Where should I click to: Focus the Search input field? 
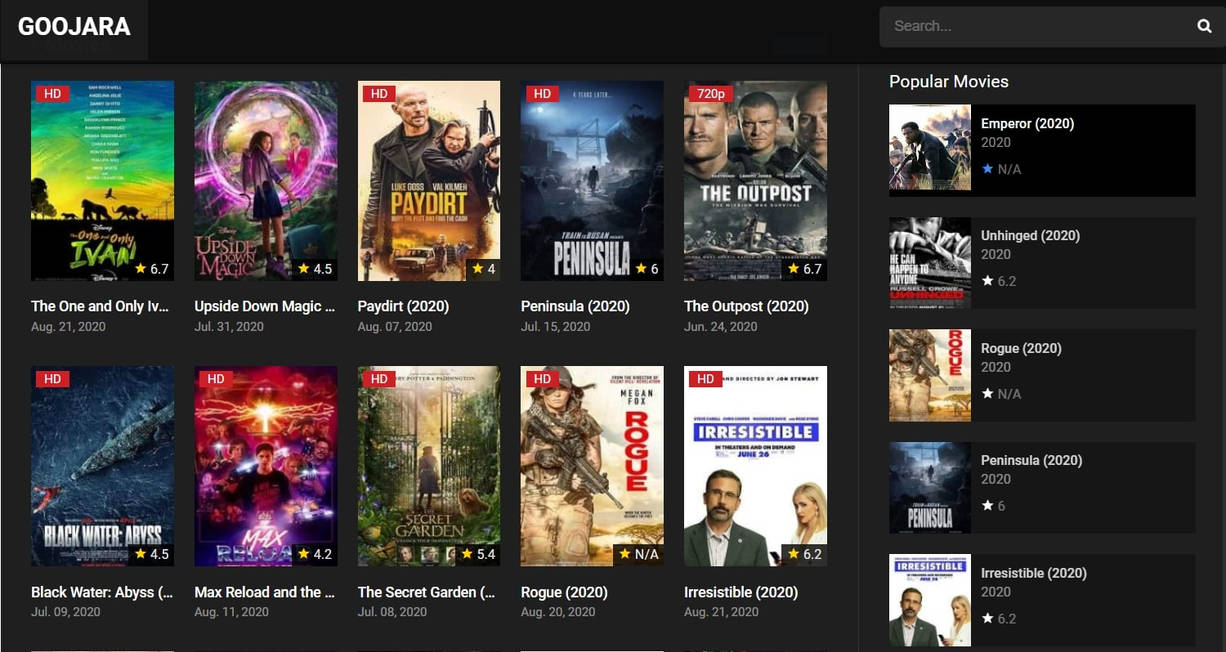tap(1040, 27)
